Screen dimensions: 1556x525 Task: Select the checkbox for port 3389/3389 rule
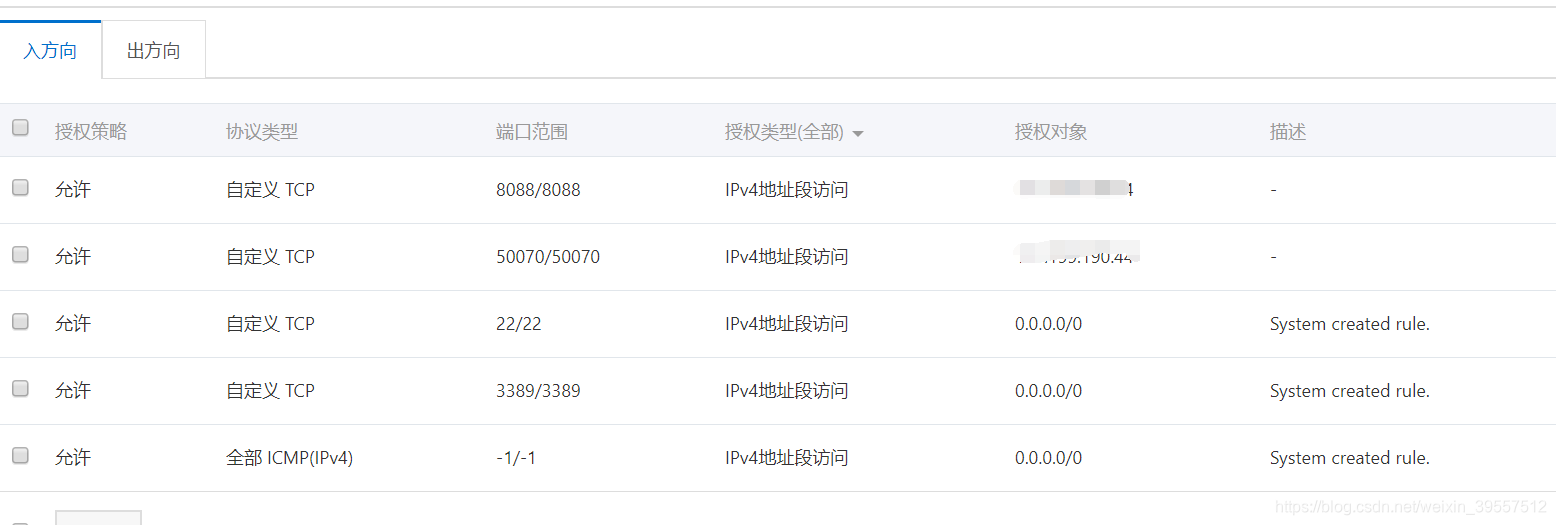click(20, 388)
